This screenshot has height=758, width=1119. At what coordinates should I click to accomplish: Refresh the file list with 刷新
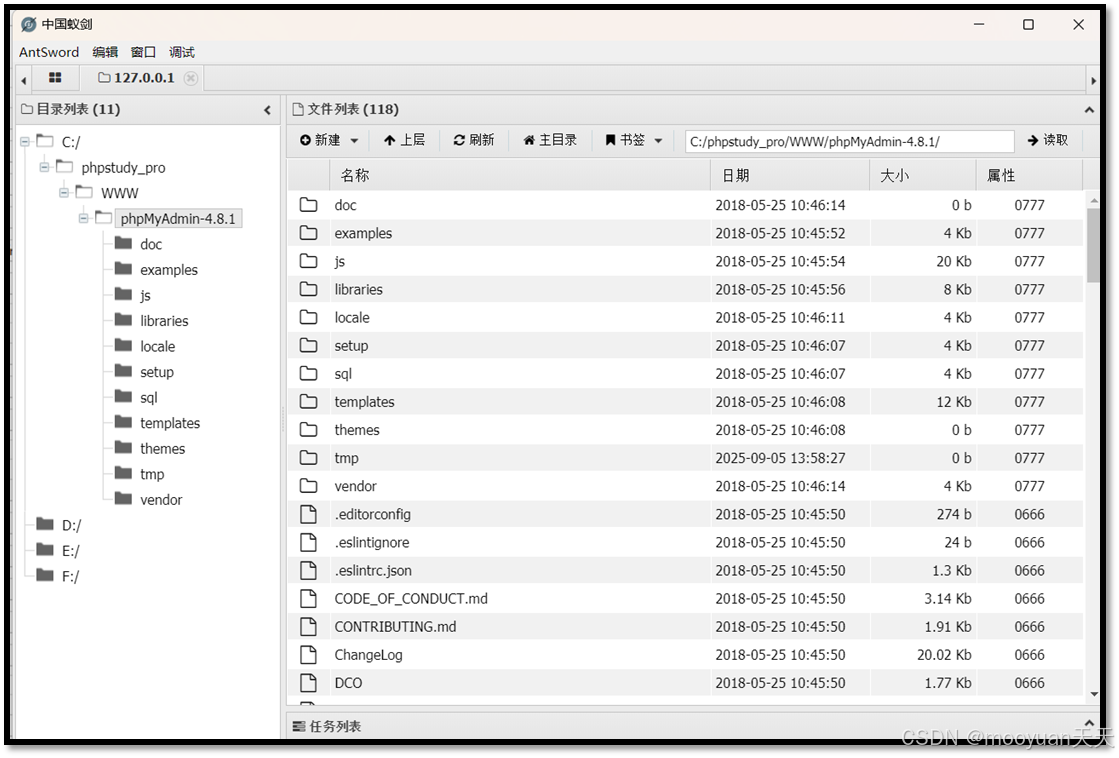[474, 141]
